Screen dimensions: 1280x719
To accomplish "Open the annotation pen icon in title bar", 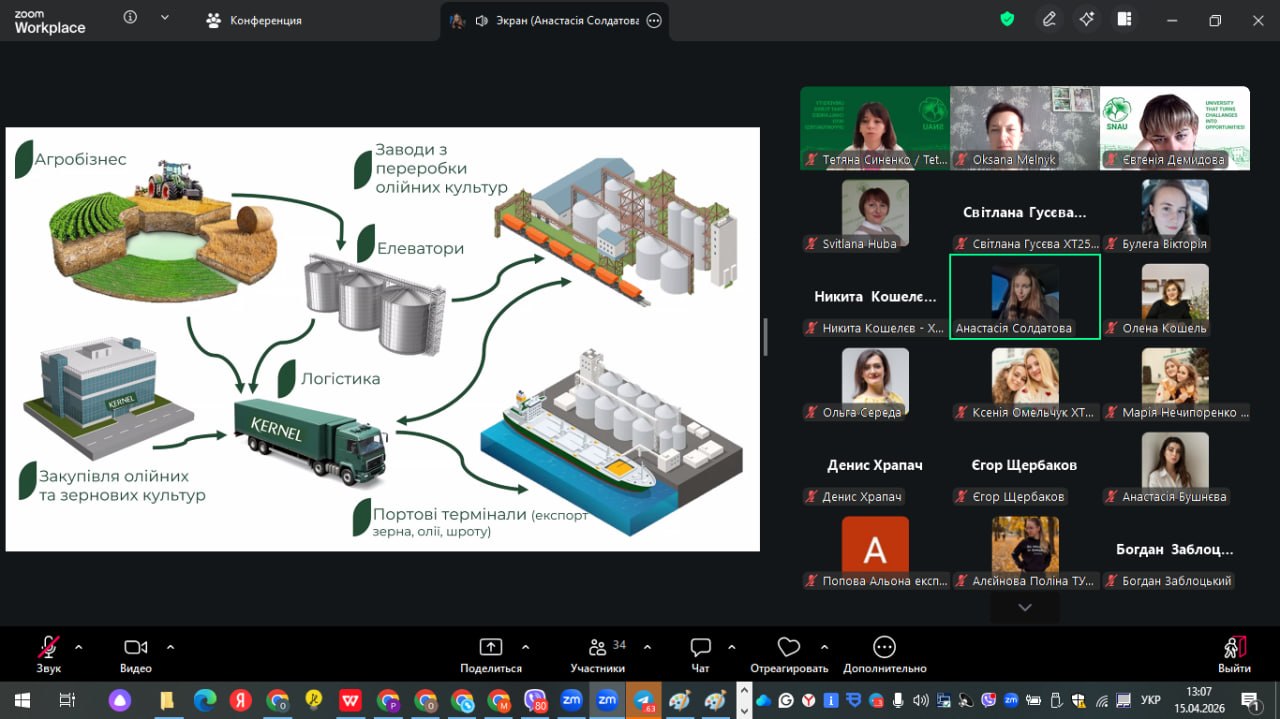I will 1049,19.
